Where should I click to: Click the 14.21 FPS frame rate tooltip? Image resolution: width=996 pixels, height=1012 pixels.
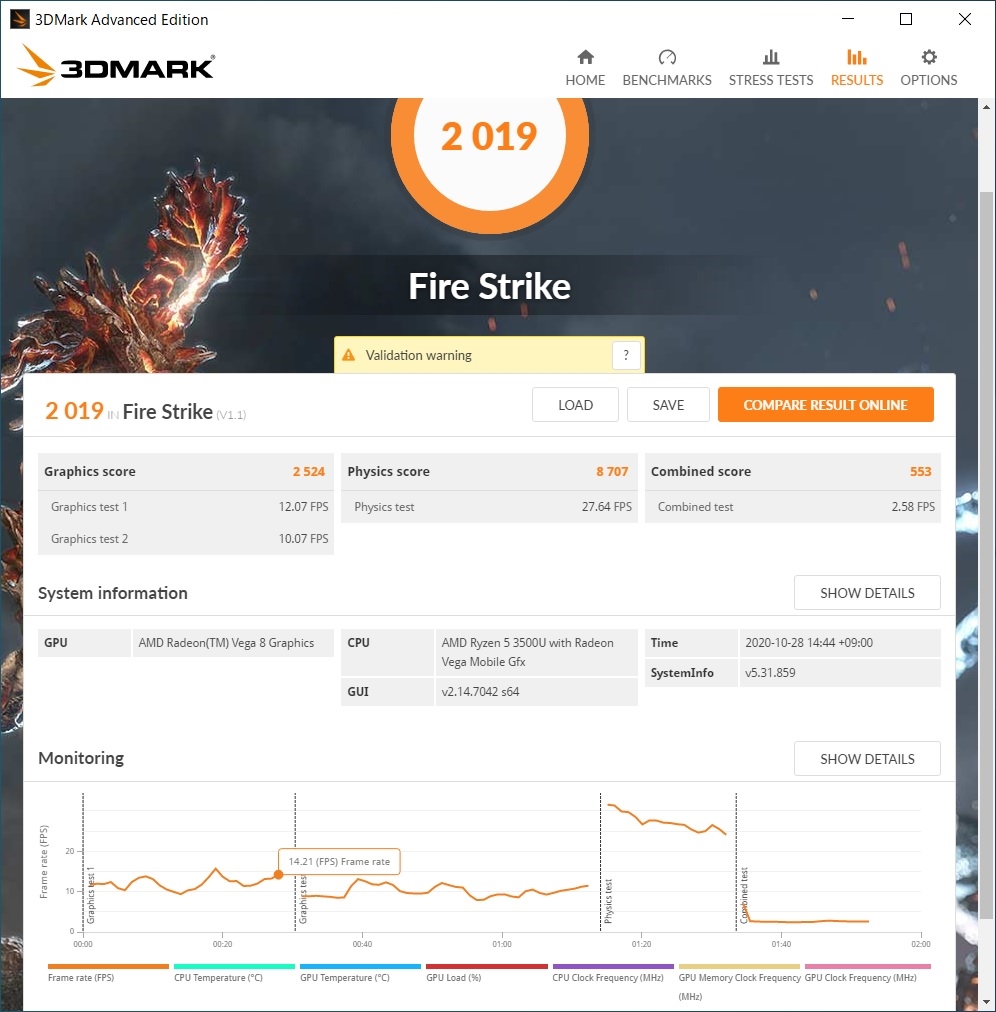click(339, 862)
